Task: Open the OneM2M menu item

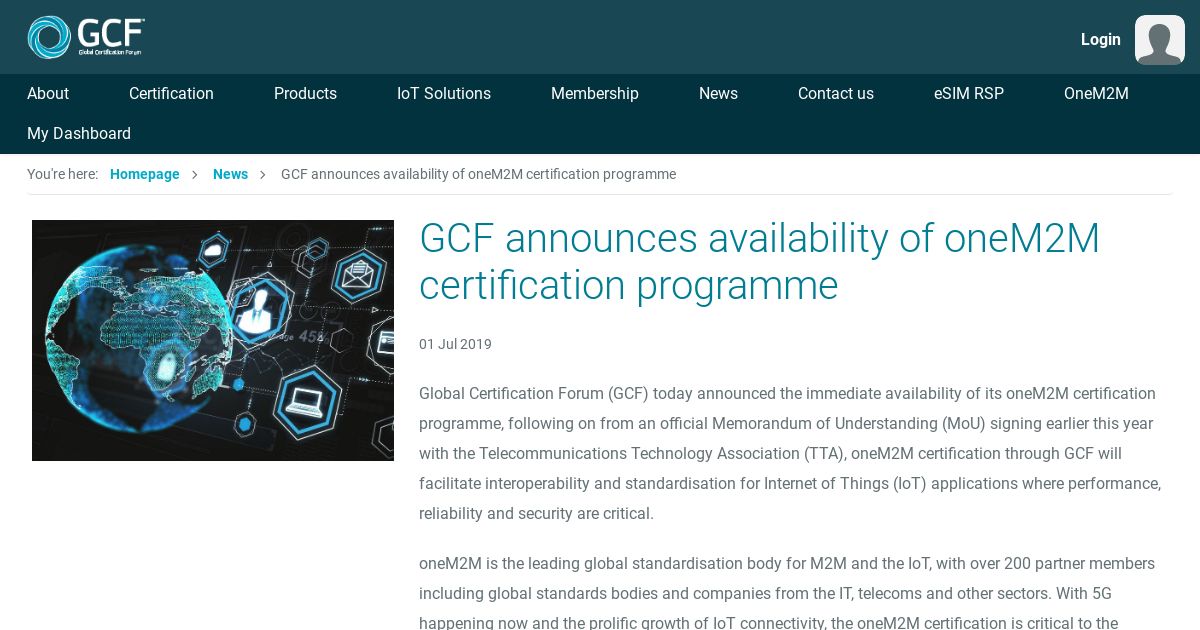Action: tap(1096, 94)
